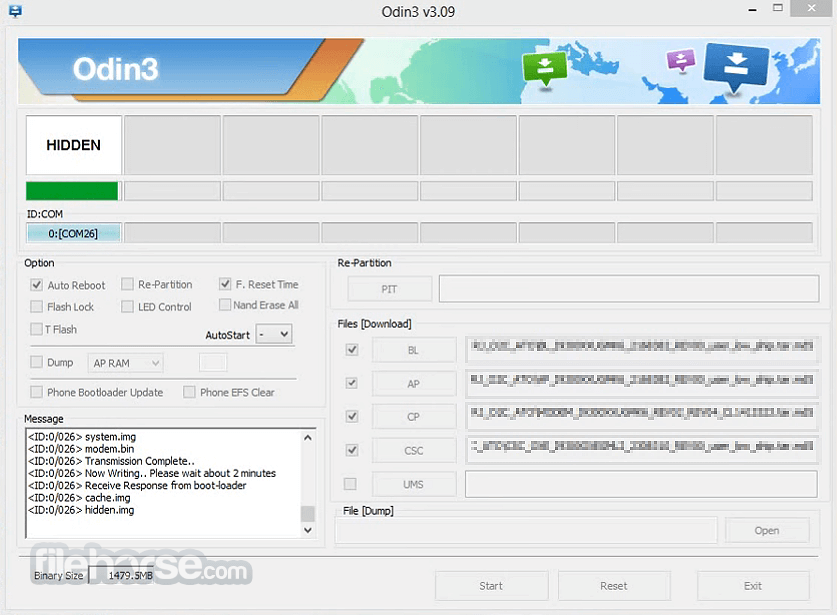Viewport: 837px width, 615px height.
Task: Click the UMS file button
Action: (x=414, y=484)
